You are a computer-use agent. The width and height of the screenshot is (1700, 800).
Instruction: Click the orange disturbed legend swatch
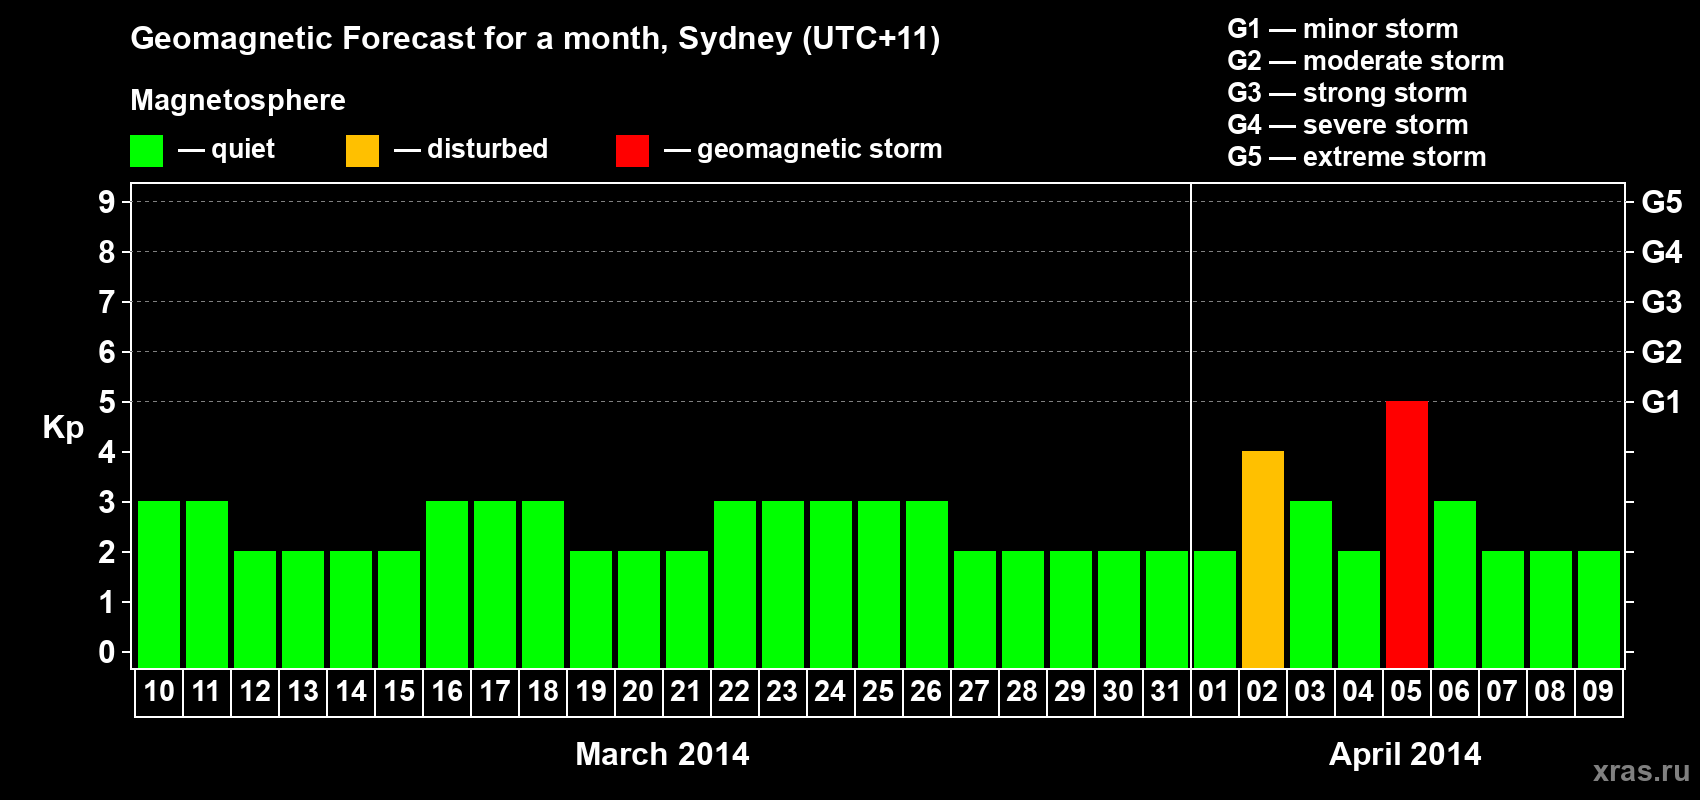tap(362, 151)
